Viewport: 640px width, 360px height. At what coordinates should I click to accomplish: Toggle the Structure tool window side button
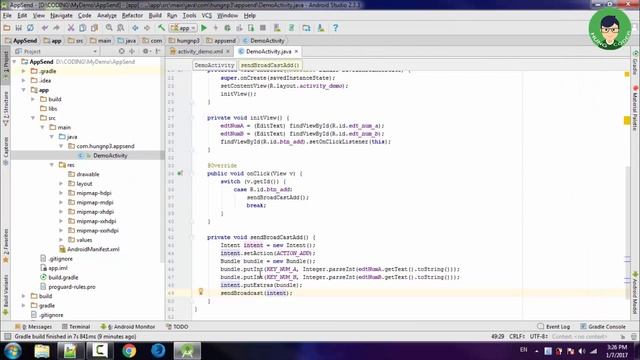pyautogui.click(x=6, y=108)
